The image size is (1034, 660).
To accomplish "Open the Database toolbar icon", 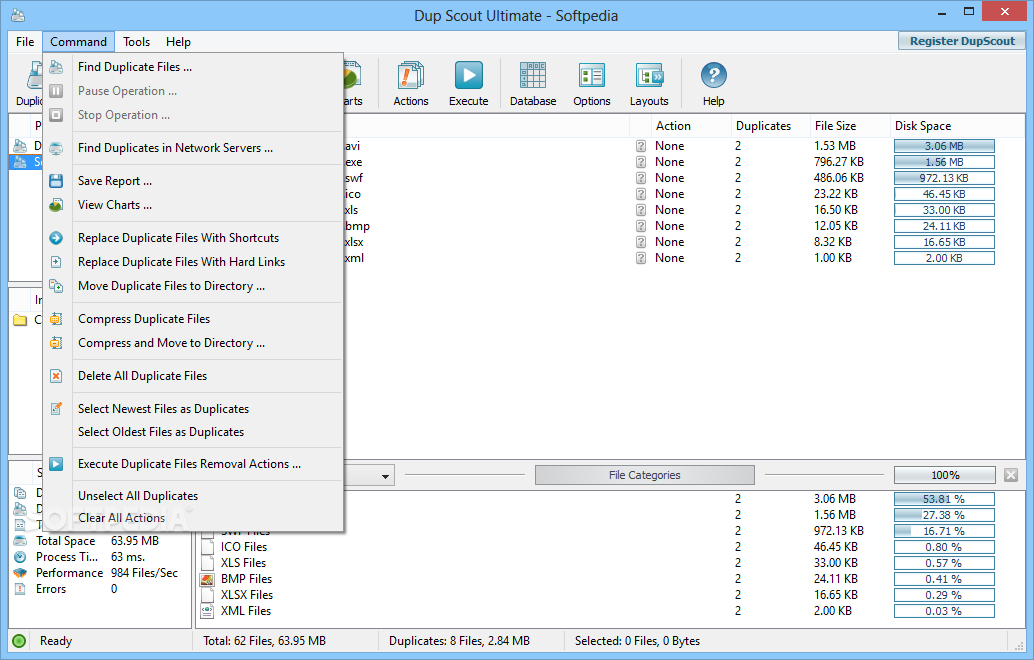I will point(533,76).
